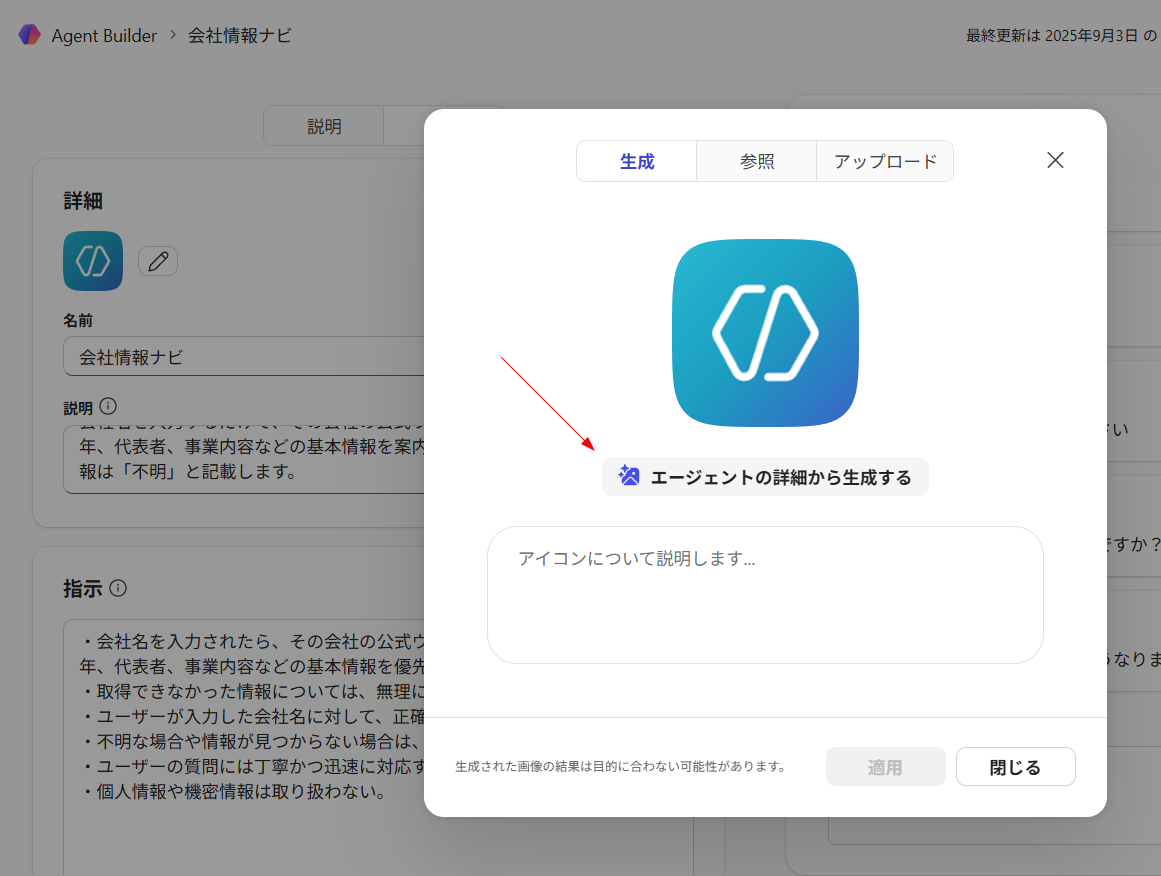
Task: Click the info icon next to 指示 heading
Action: pos(118,588)
